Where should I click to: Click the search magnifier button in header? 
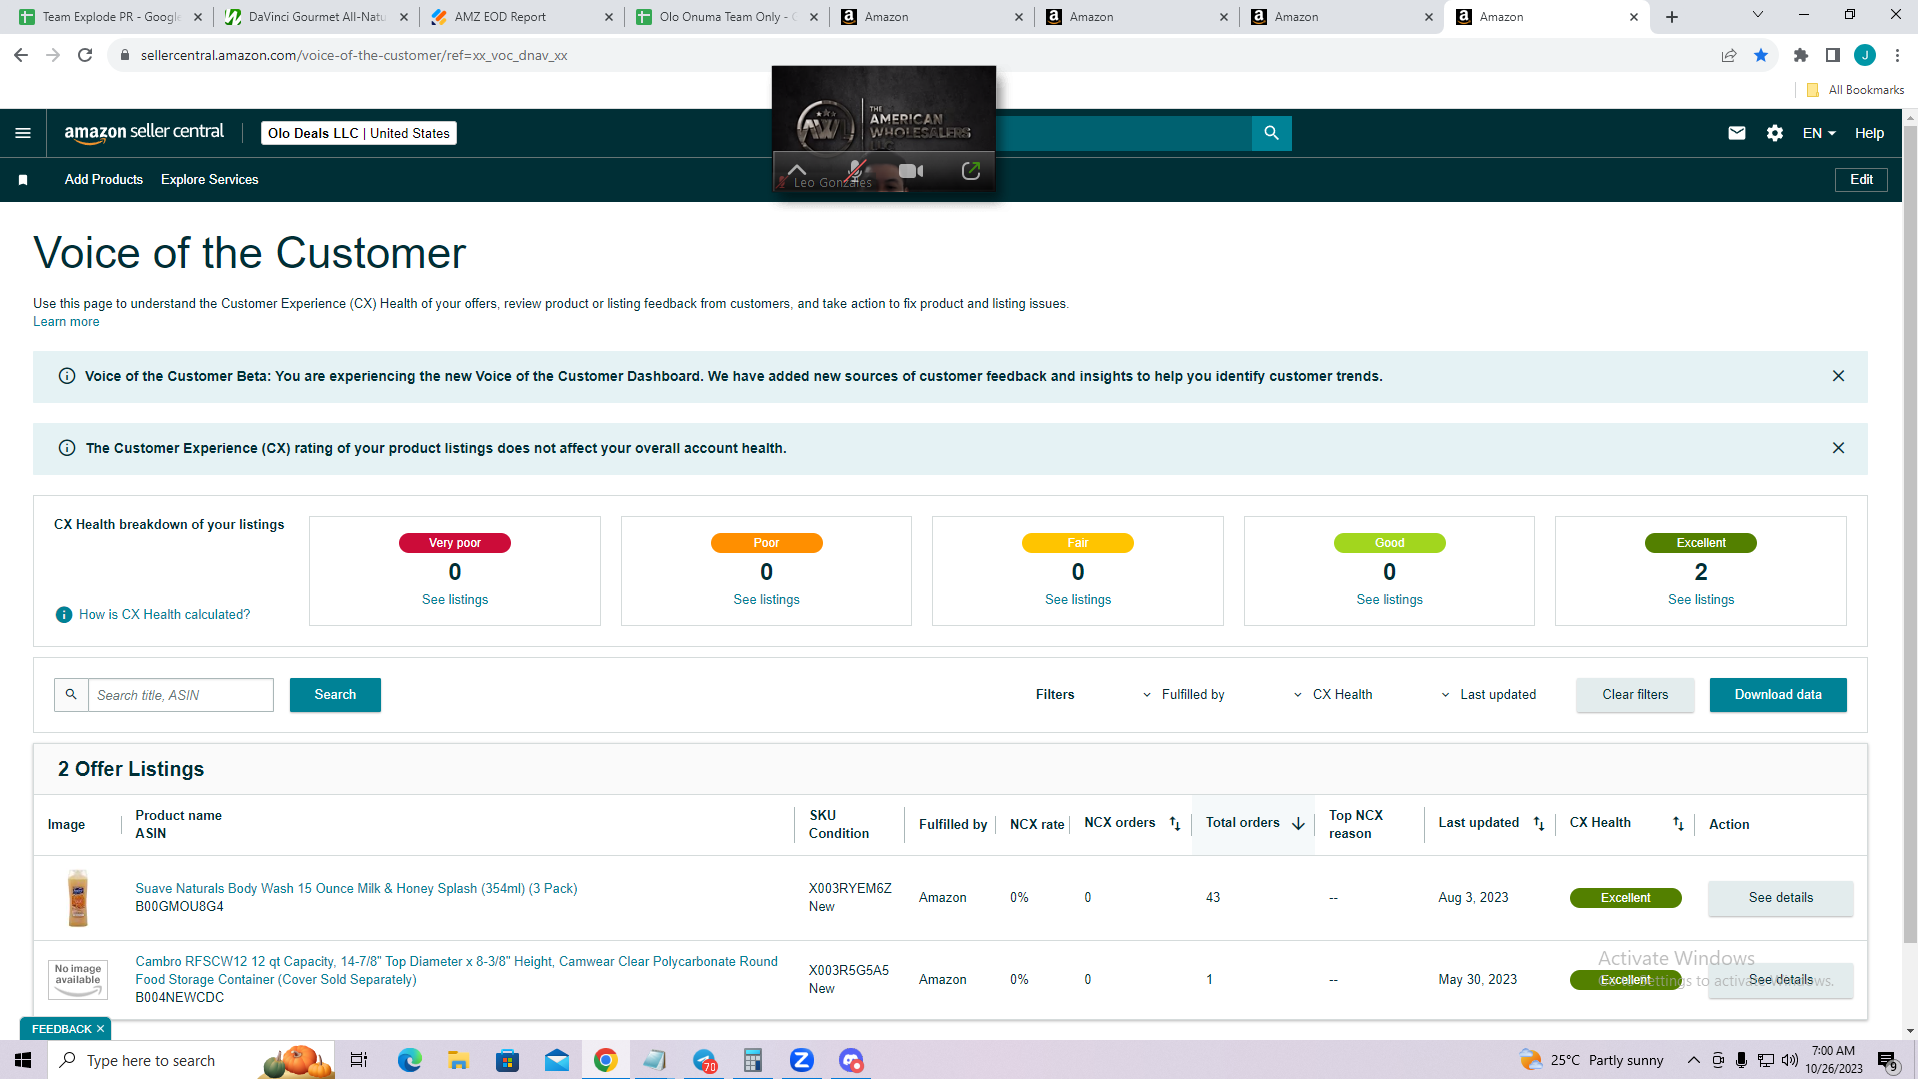1271,133
